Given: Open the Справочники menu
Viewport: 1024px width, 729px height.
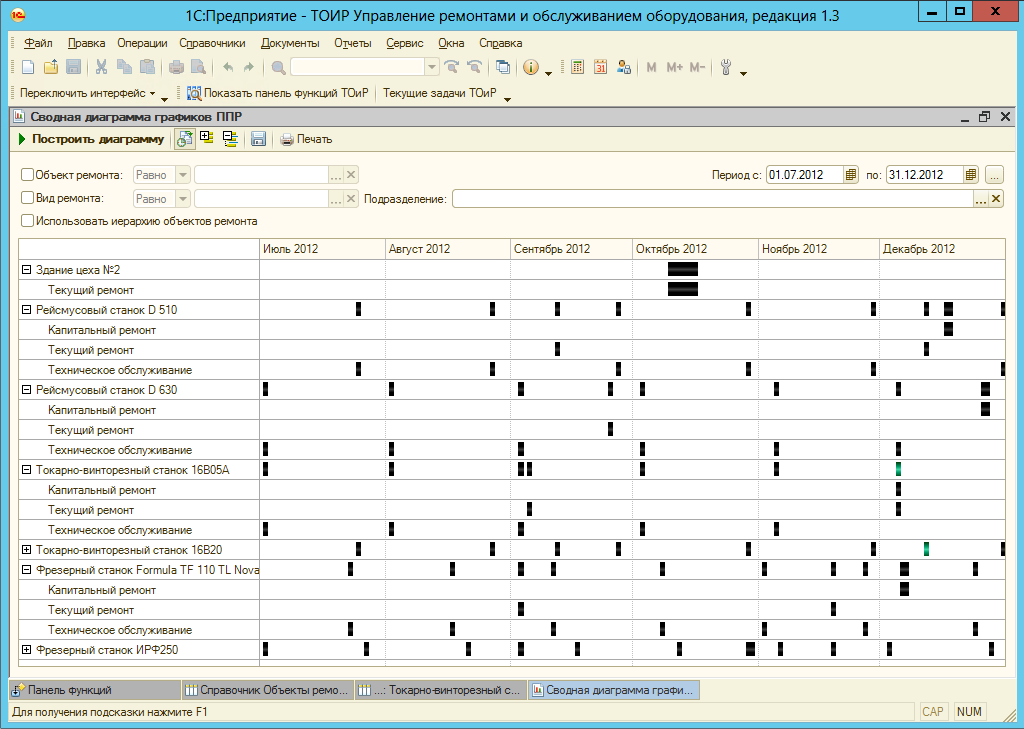Looking at the screenshot, I should tap(212, 43).
